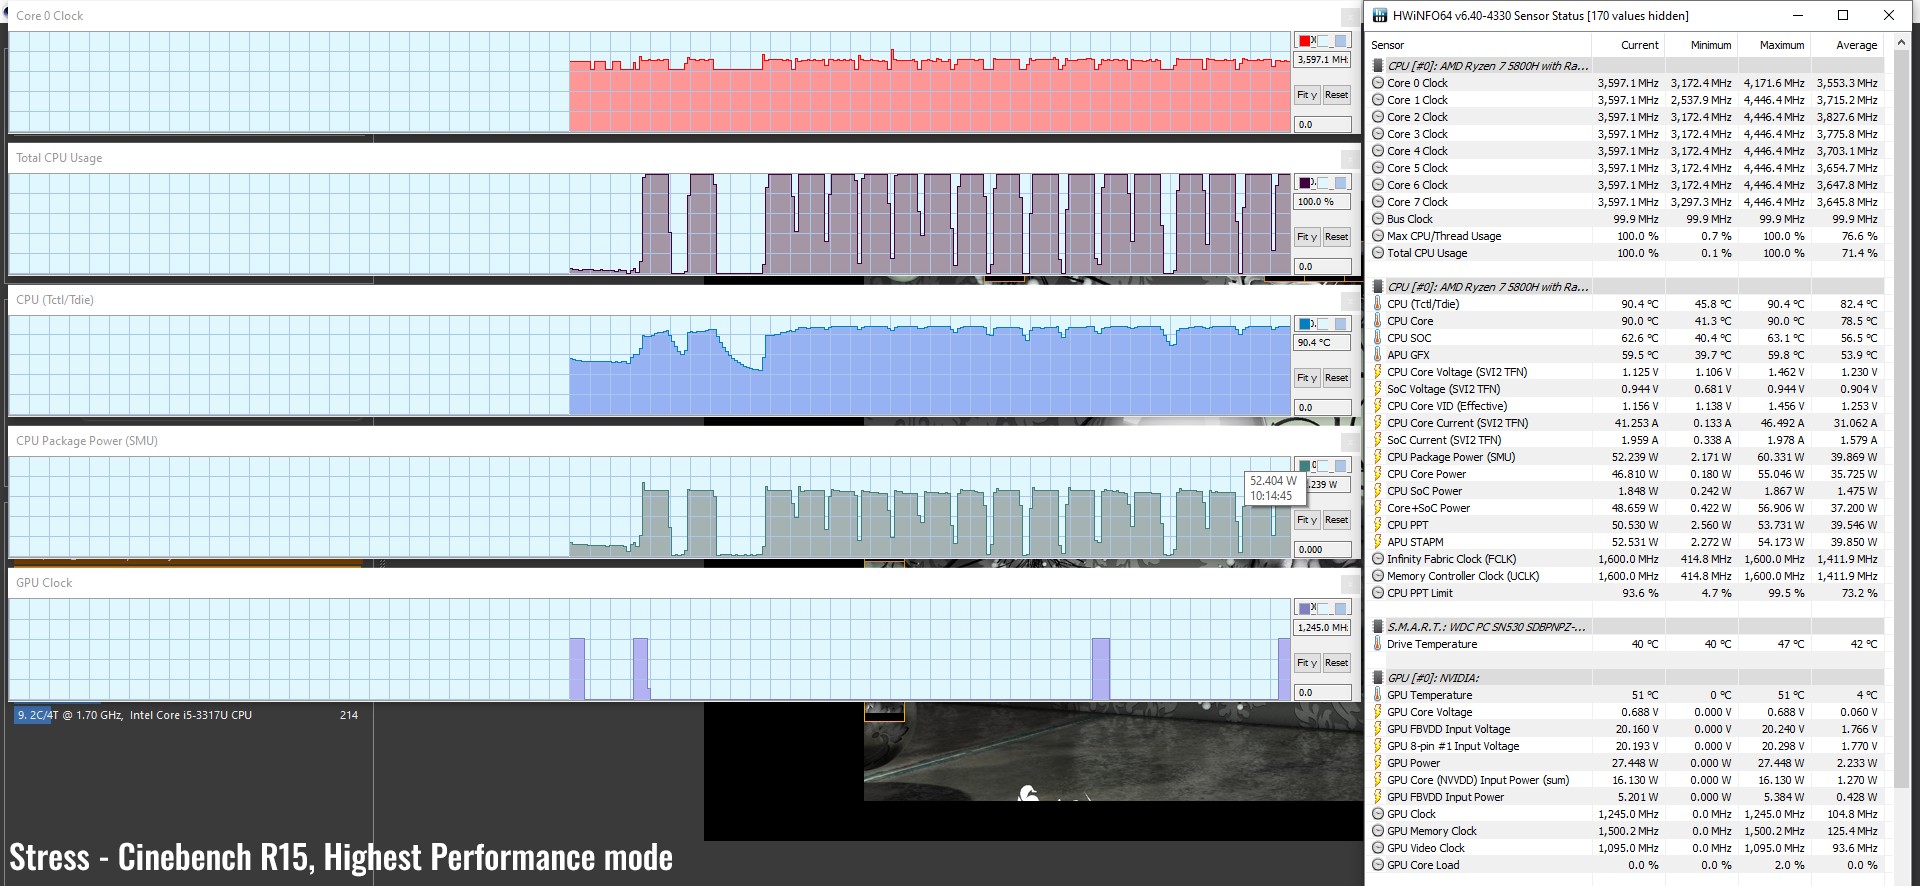The image size is (1920, 886).
Task: Click the dark purple color swatch in Total CPU Usage graph
Action: pyautogui.click(x=1305, y=183)
